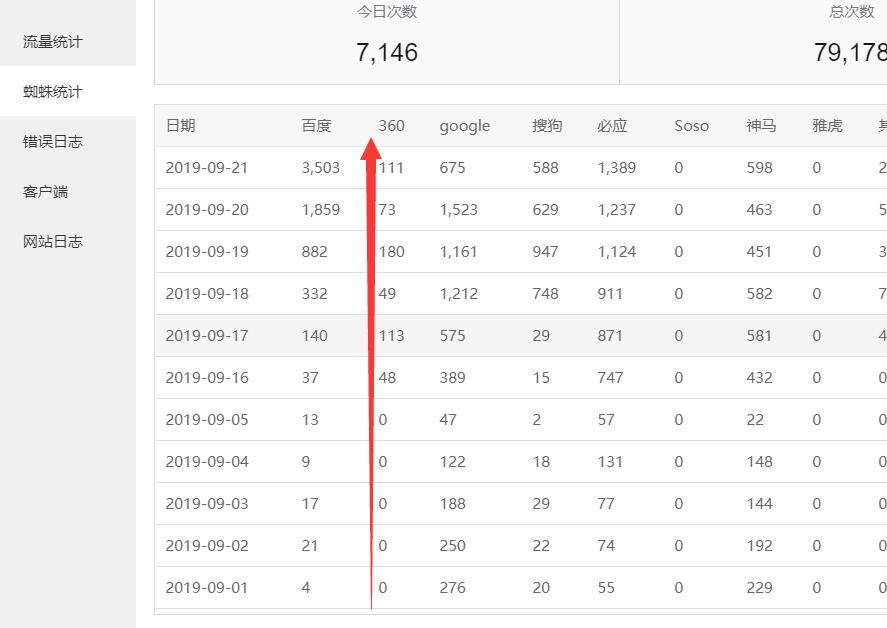Select the 神马 column header
This screenshot has height=628, width=887.
point(761,126)
